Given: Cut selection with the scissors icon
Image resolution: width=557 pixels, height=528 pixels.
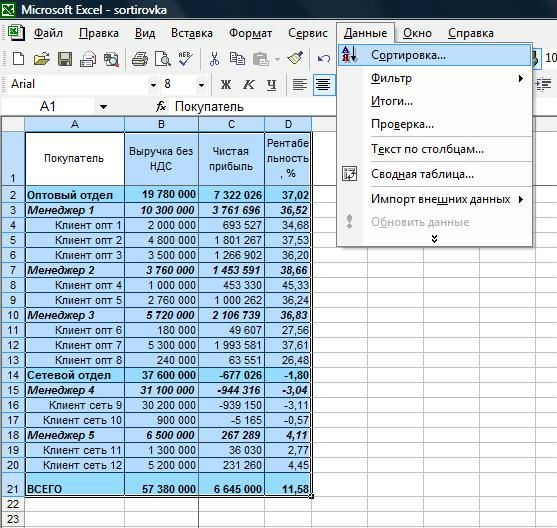Looking at the screenshot, I should click(x=214, y=59).
